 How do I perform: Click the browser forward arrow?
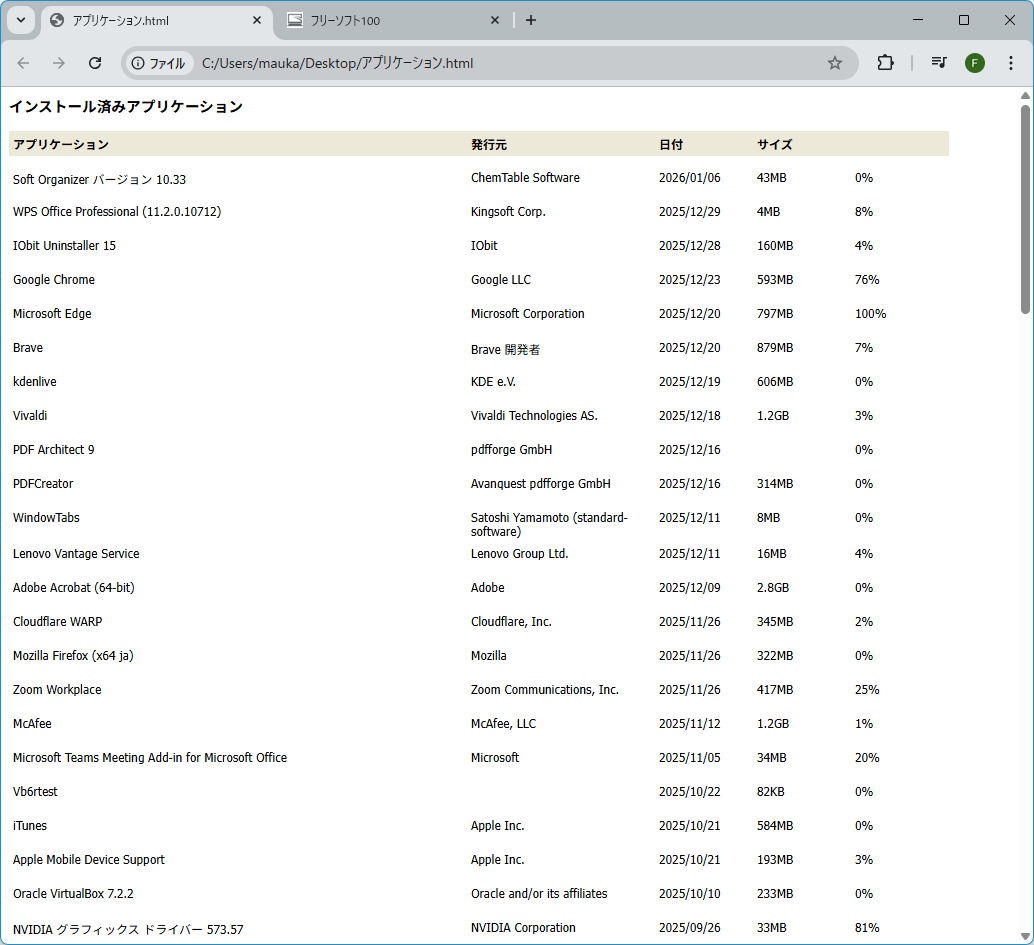pyautogui.click(x=59, y=63)
